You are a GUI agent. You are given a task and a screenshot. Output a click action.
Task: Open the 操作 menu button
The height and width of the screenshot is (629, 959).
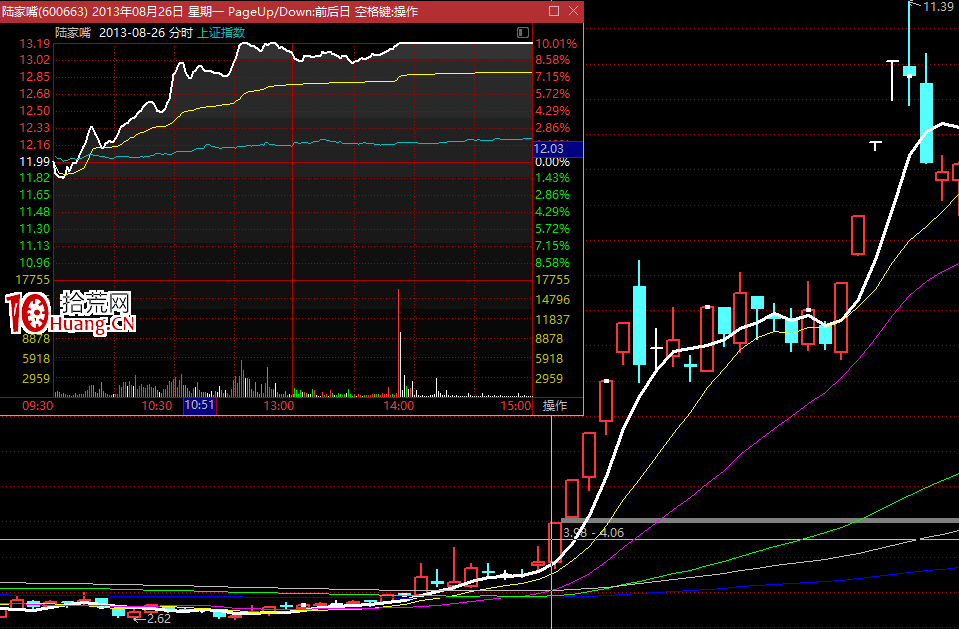pyautogui.click(x=555, y=406)
